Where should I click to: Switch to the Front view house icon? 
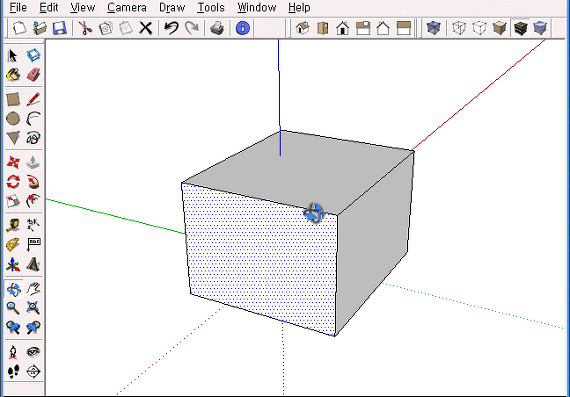(x=342, y=28)
